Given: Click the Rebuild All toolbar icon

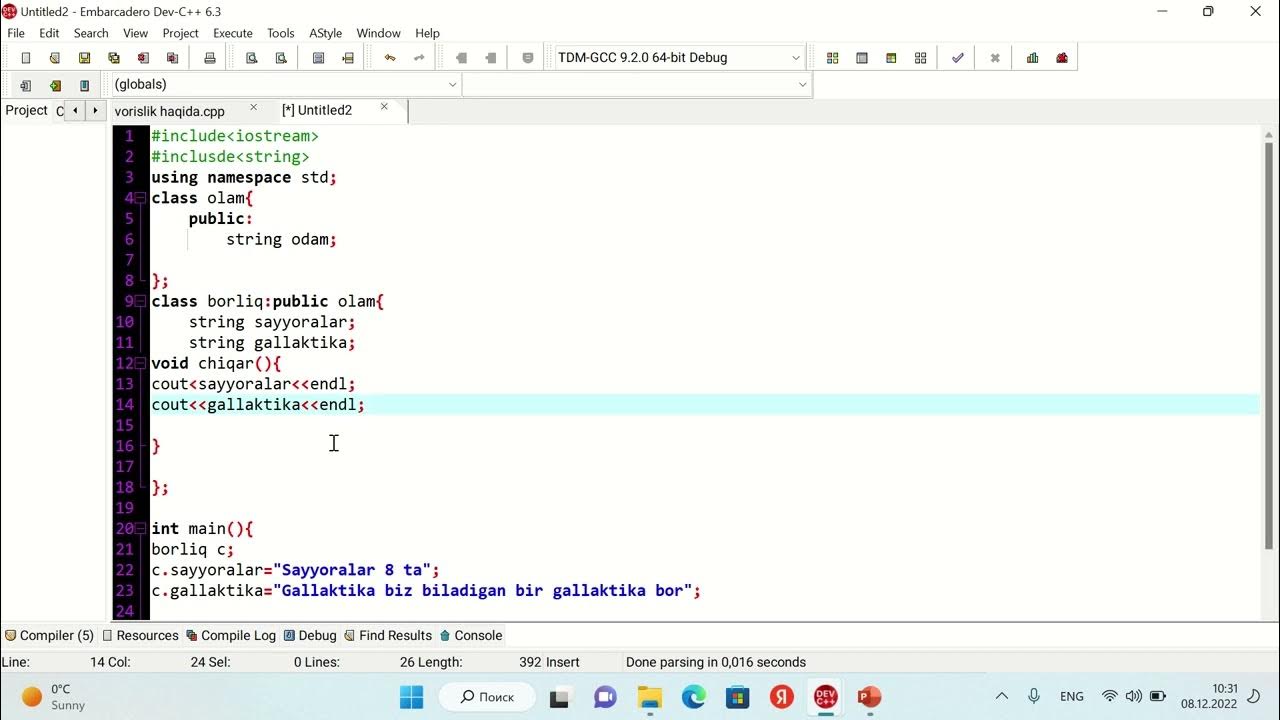Looking at the screenshot, I should pyautogui.click(x=920, y=58).
